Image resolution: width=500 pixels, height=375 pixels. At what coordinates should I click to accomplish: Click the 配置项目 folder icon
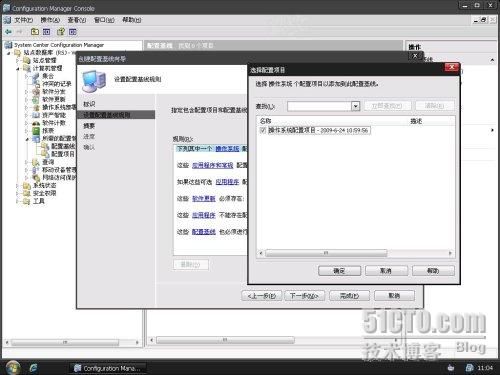[x=45, y=154]
